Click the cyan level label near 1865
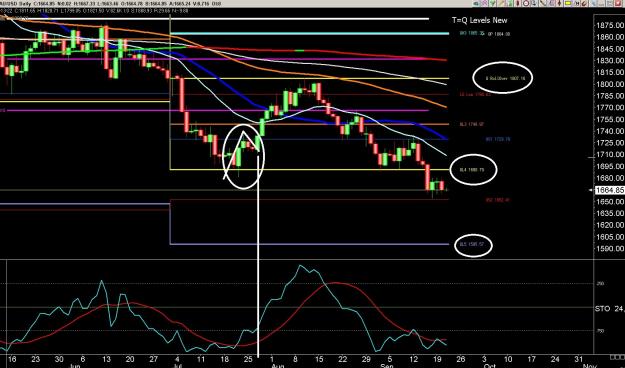The image size is (625, 368). tap(472, 34)
